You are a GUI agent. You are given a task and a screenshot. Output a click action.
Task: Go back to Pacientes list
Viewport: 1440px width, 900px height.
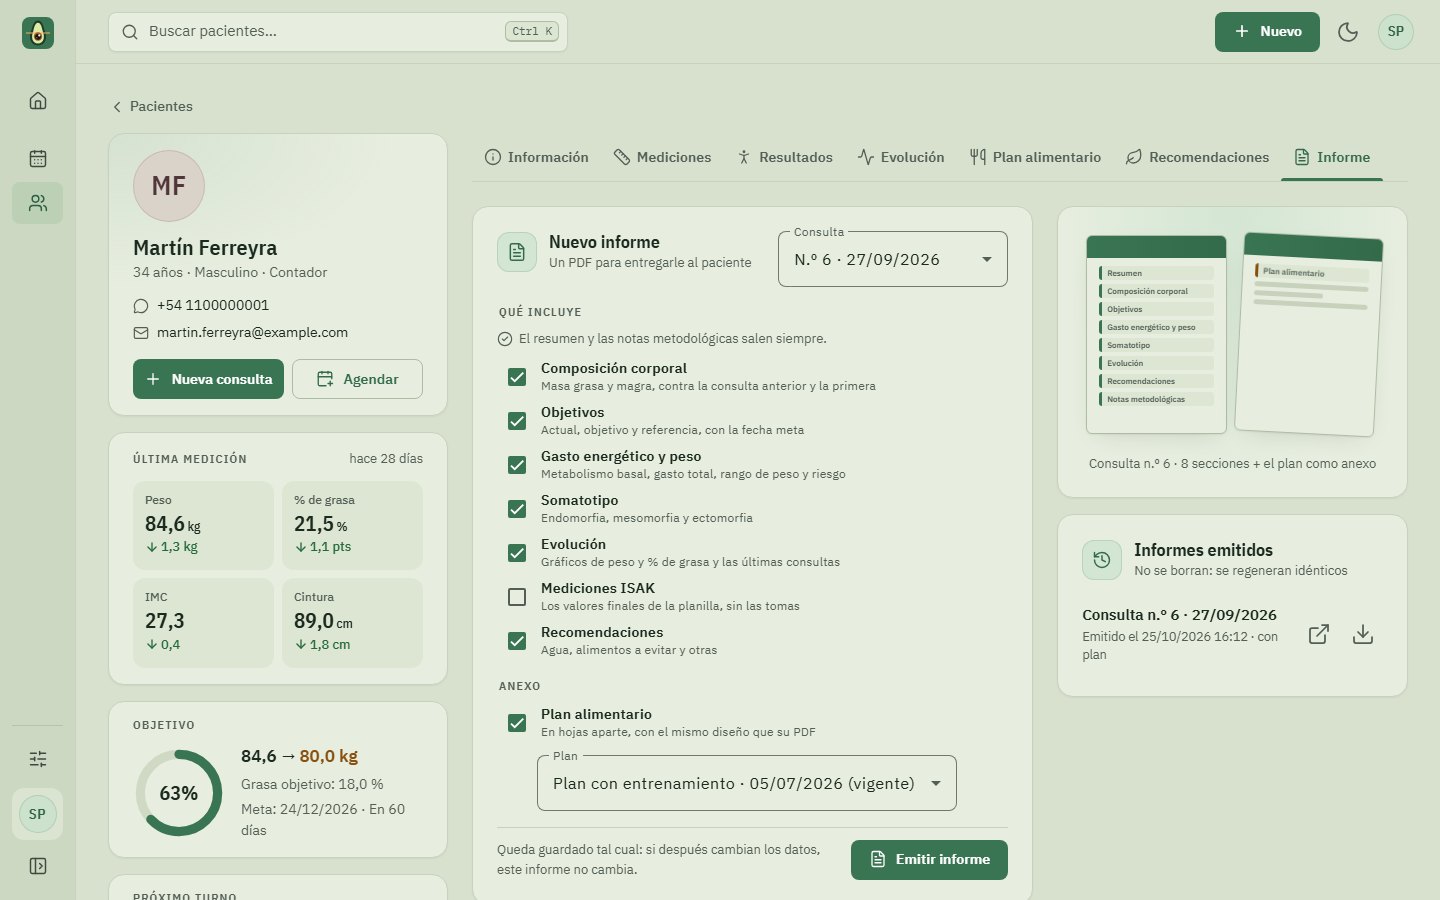point(152,106)
